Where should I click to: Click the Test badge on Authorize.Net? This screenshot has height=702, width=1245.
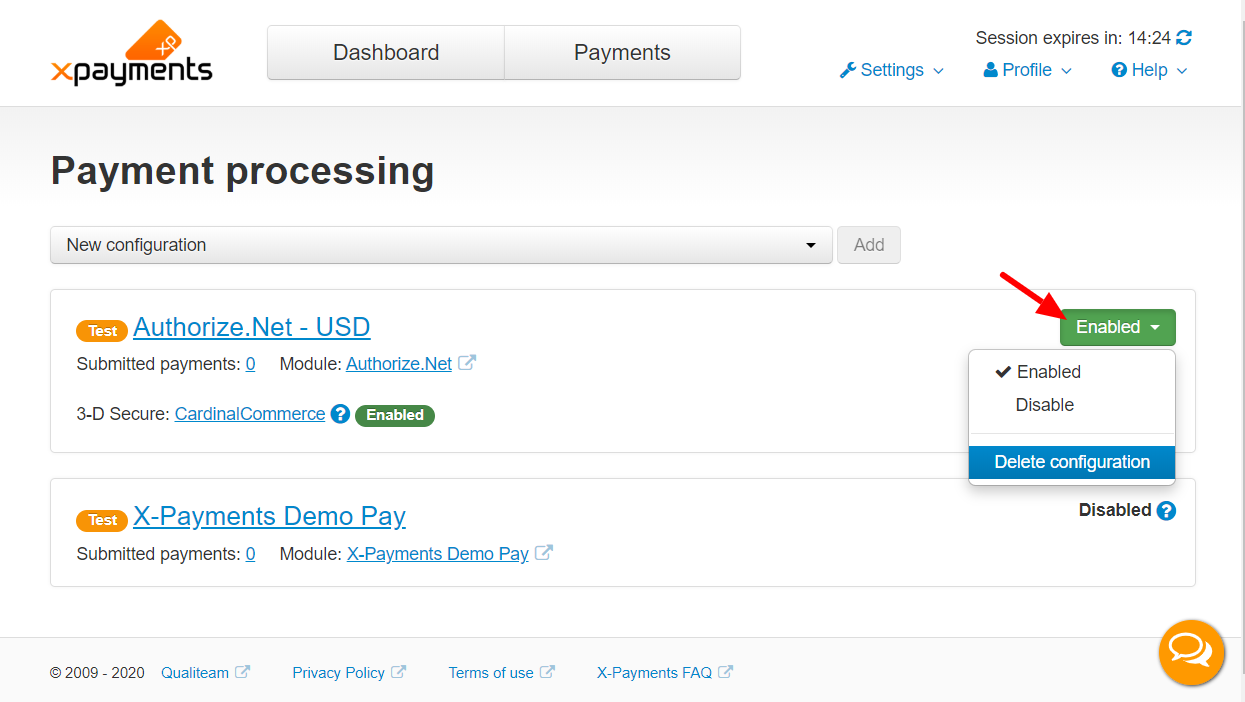102,331
